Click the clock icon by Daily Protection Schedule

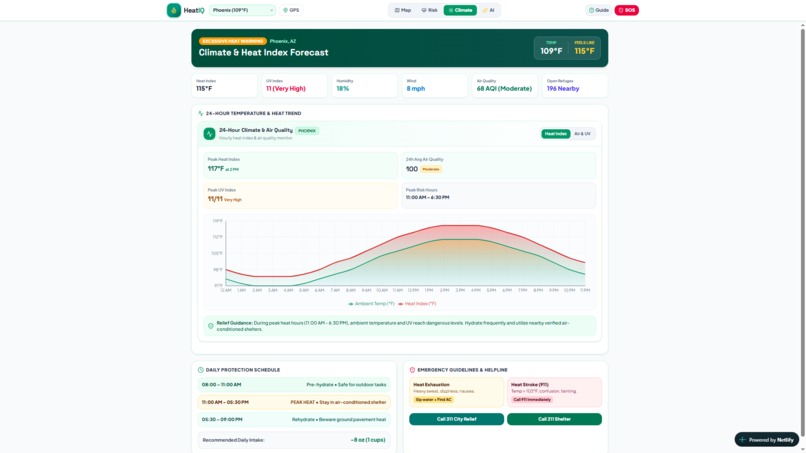point(200,370)
